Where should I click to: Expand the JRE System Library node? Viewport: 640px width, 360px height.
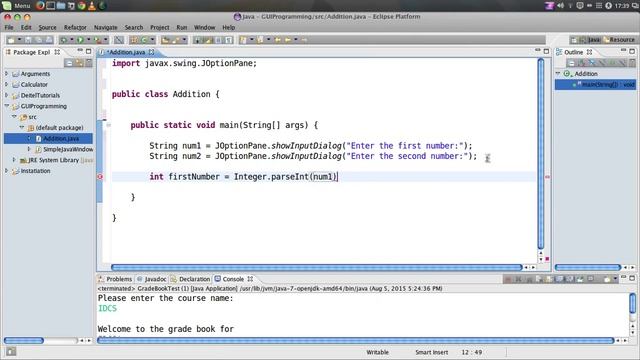pos(14,160)
